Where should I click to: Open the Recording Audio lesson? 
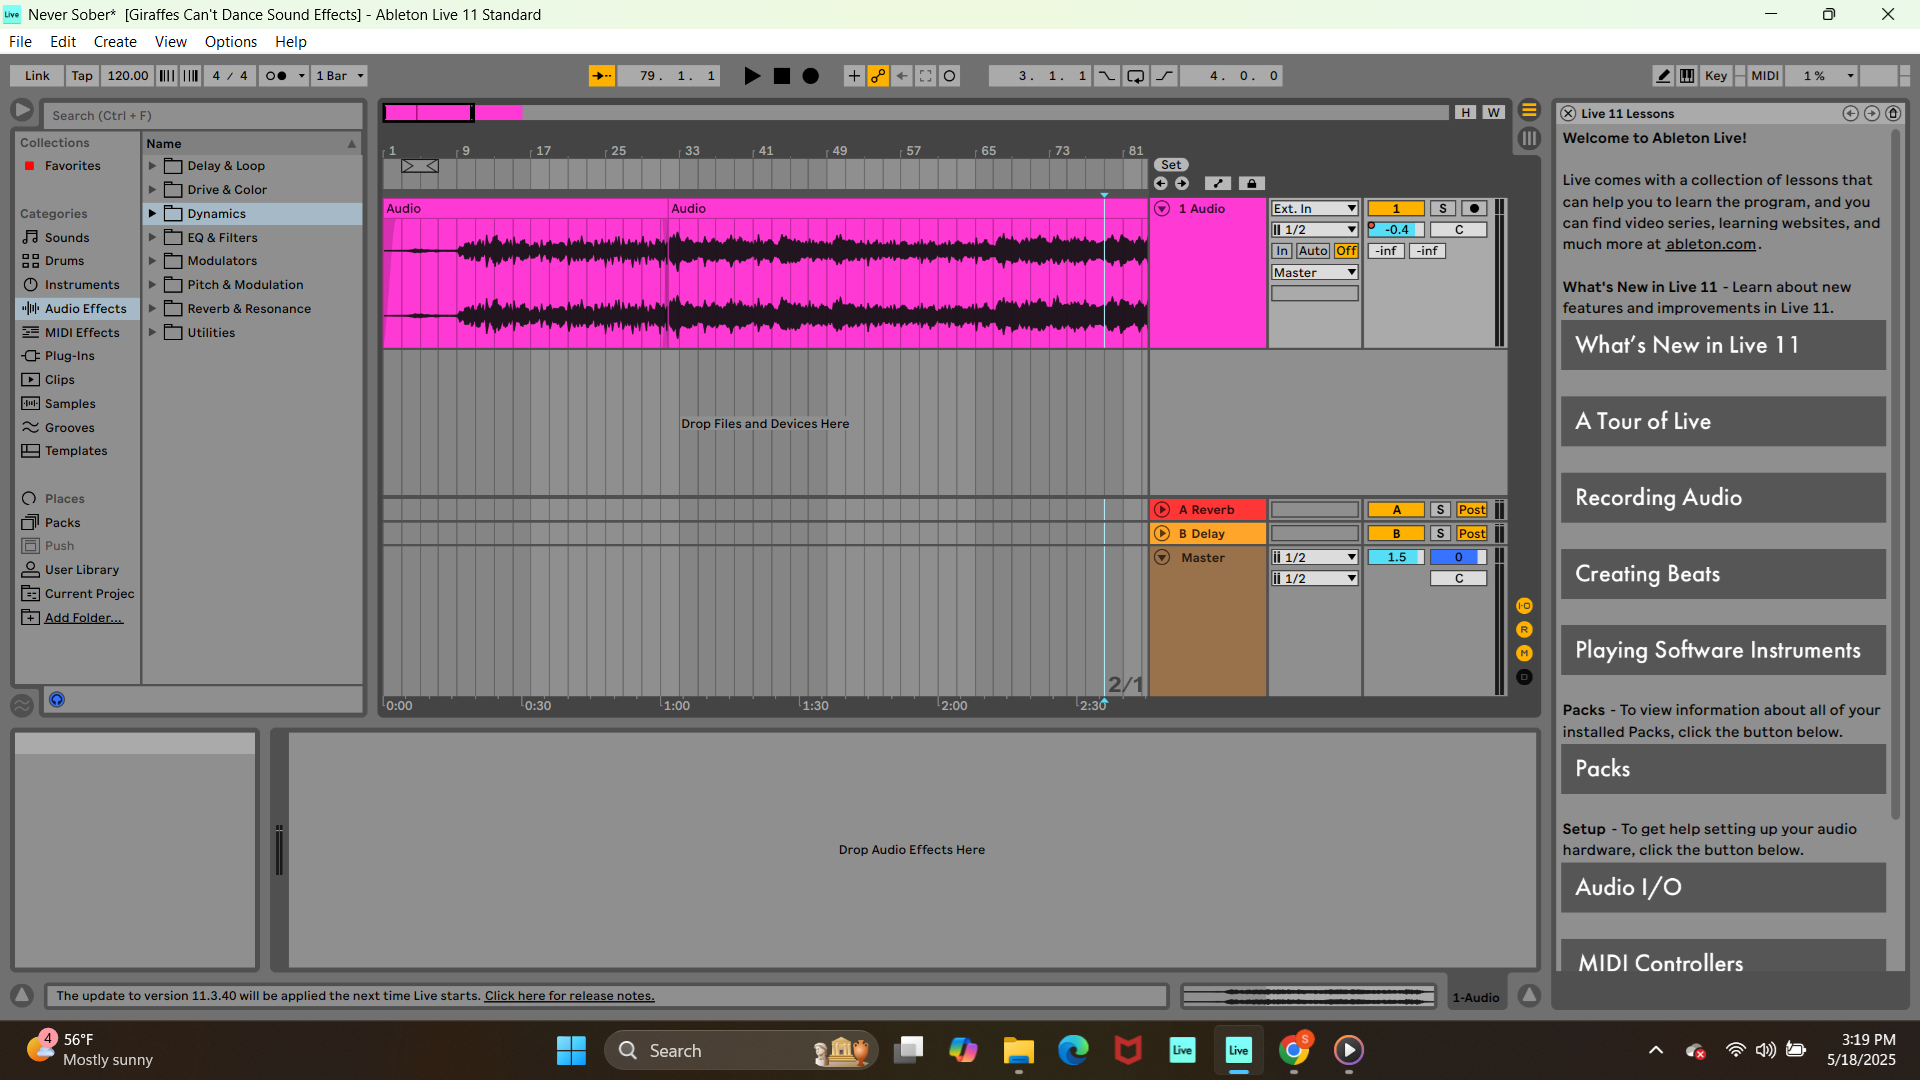[1723, 498]
